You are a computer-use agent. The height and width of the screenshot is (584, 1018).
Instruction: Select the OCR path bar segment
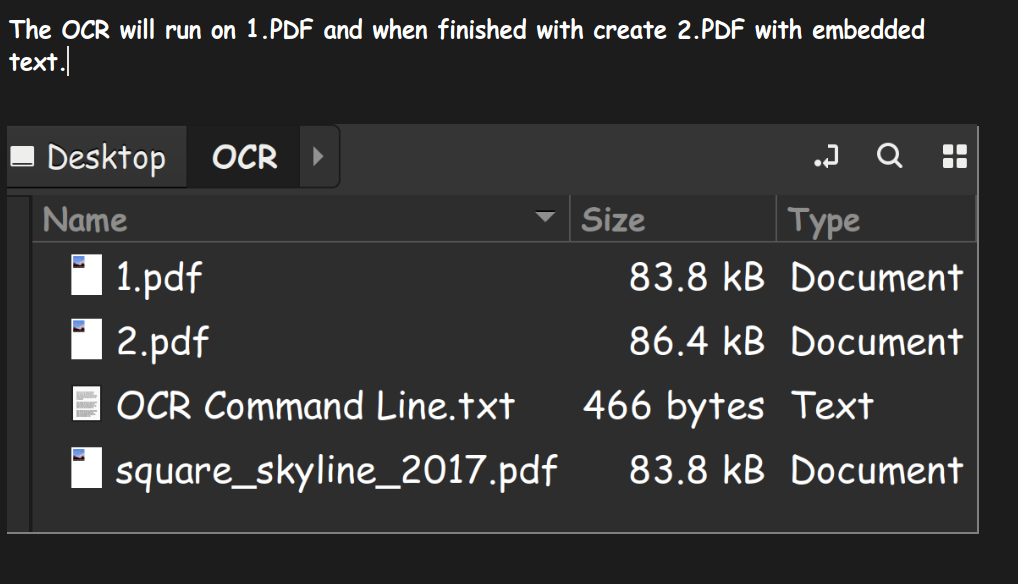pyautogui.click(x=245, y=157)
